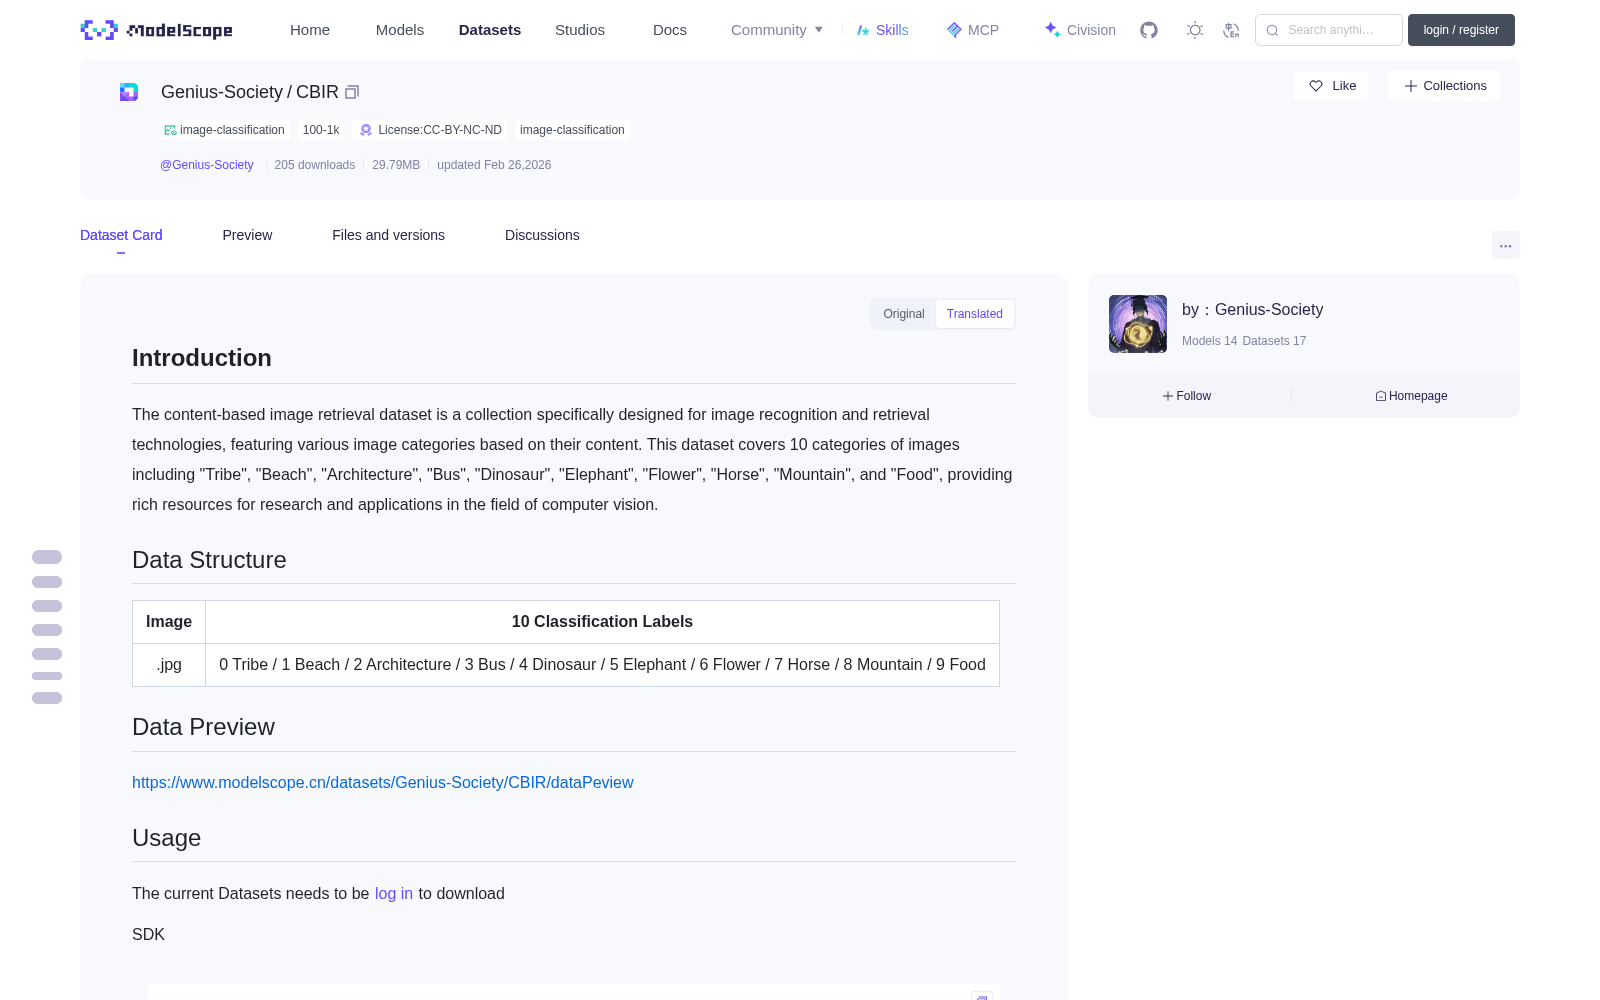This screenshot has height=1000, width=1600.
Task: Open the dataPeview URL link
Action: click(x=383, y=782)
